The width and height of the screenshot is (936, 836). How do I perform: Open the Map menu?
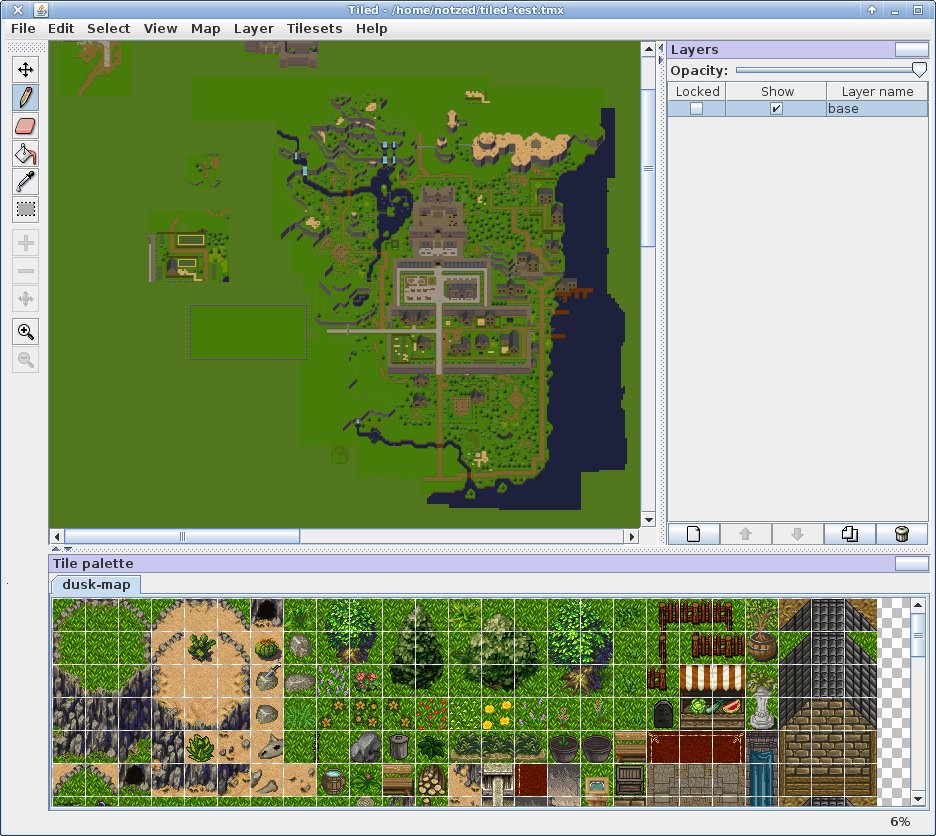click(205, 29)
